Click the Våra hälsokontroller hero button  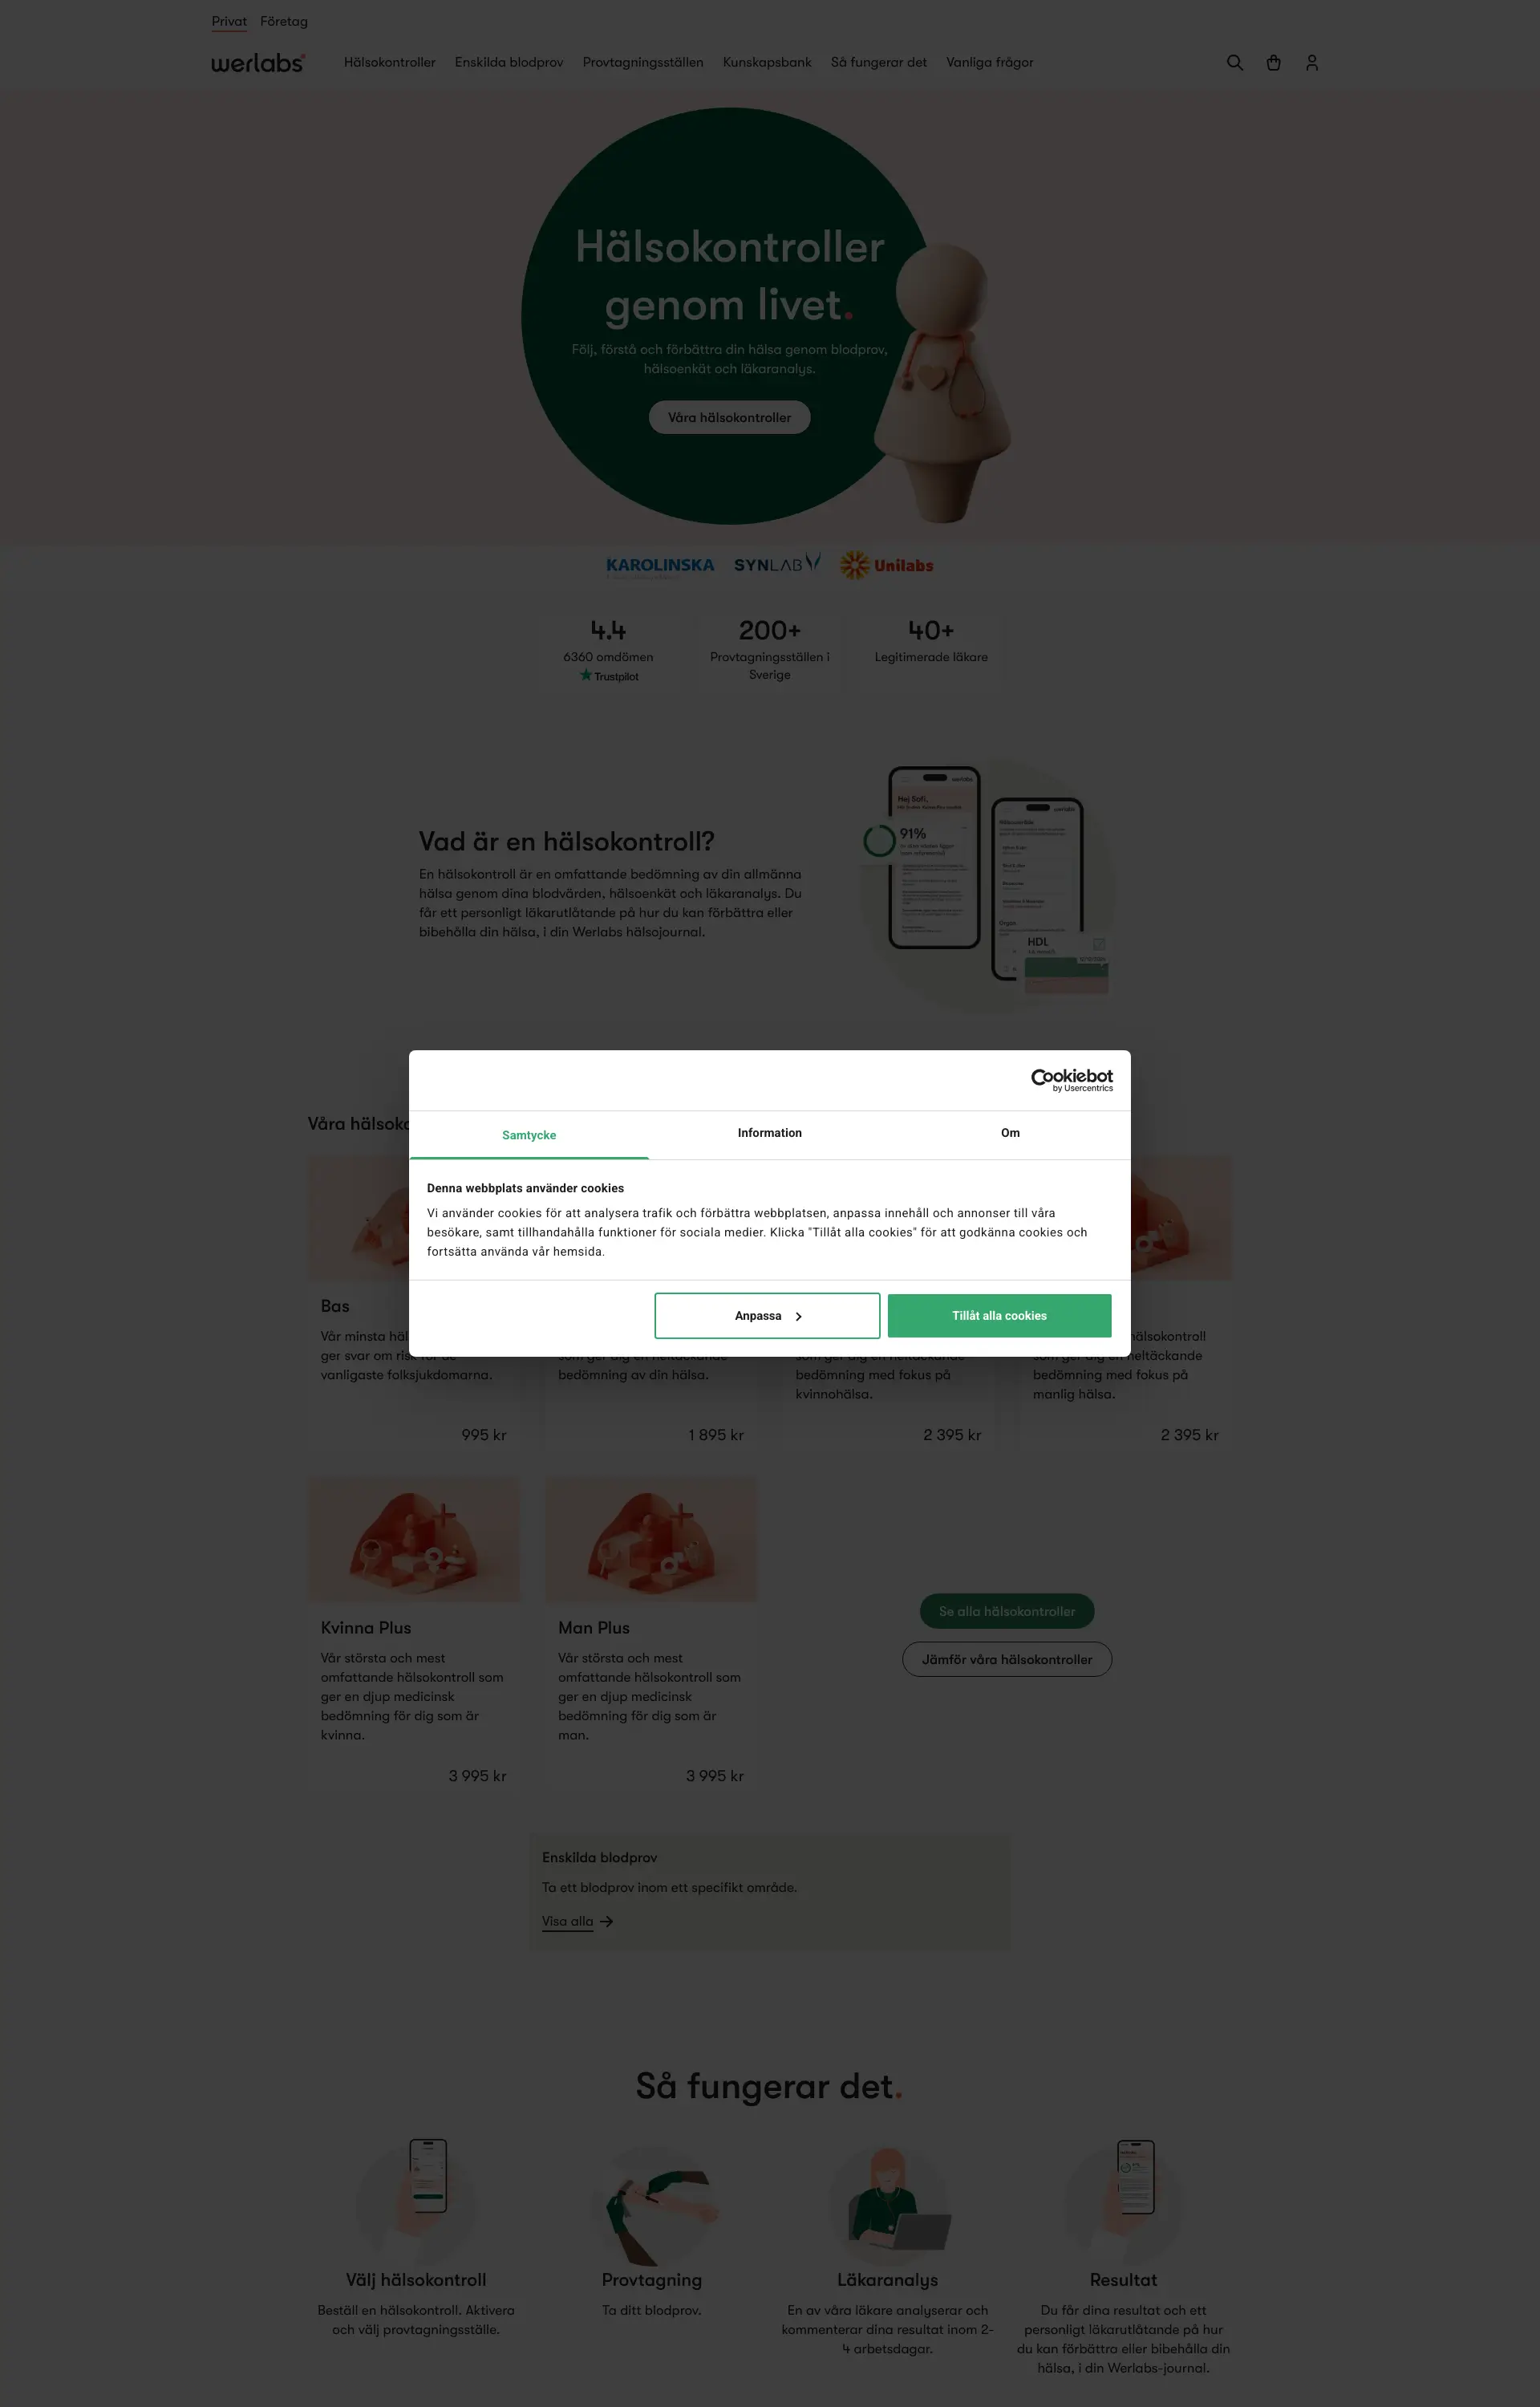point(729,418)
